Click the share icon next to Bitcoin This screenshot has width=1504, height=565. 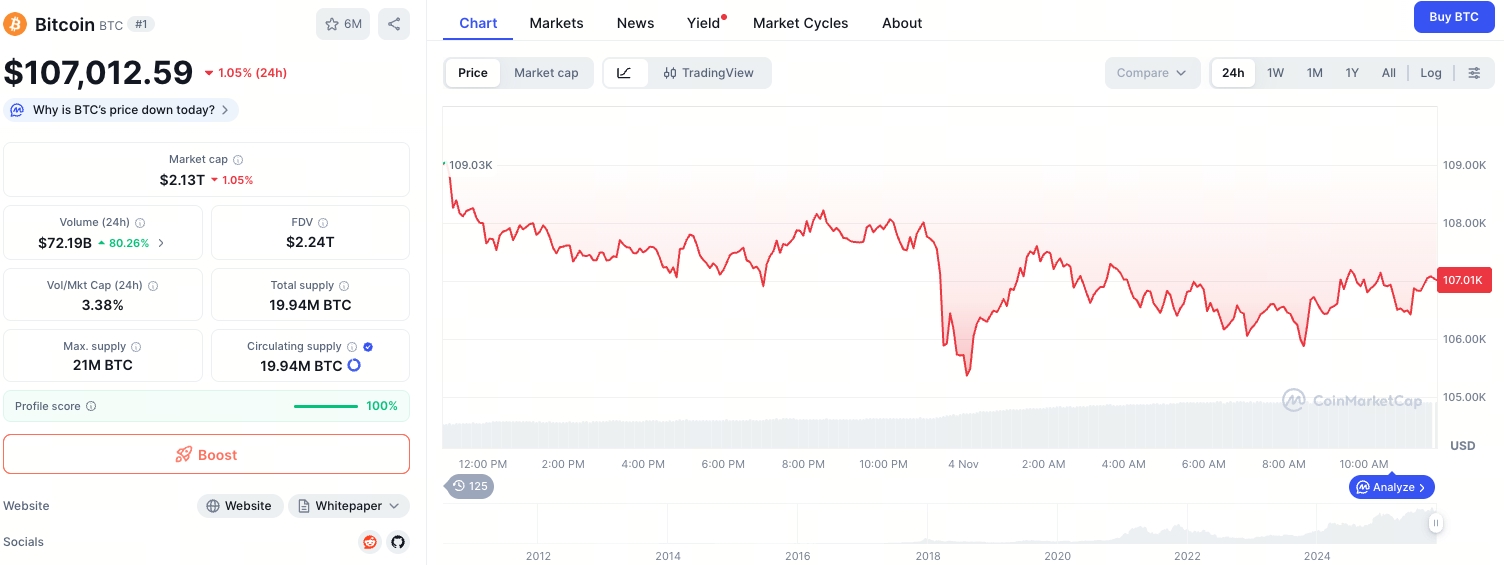pyautogui.click(x=394, y=24)
